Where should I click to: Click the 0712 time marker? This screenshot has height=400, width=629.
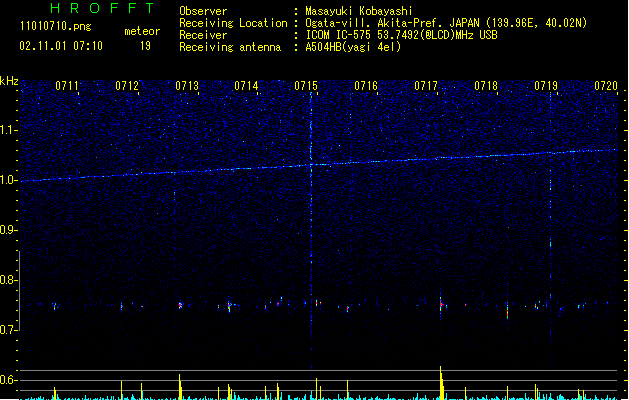[127, 86]
